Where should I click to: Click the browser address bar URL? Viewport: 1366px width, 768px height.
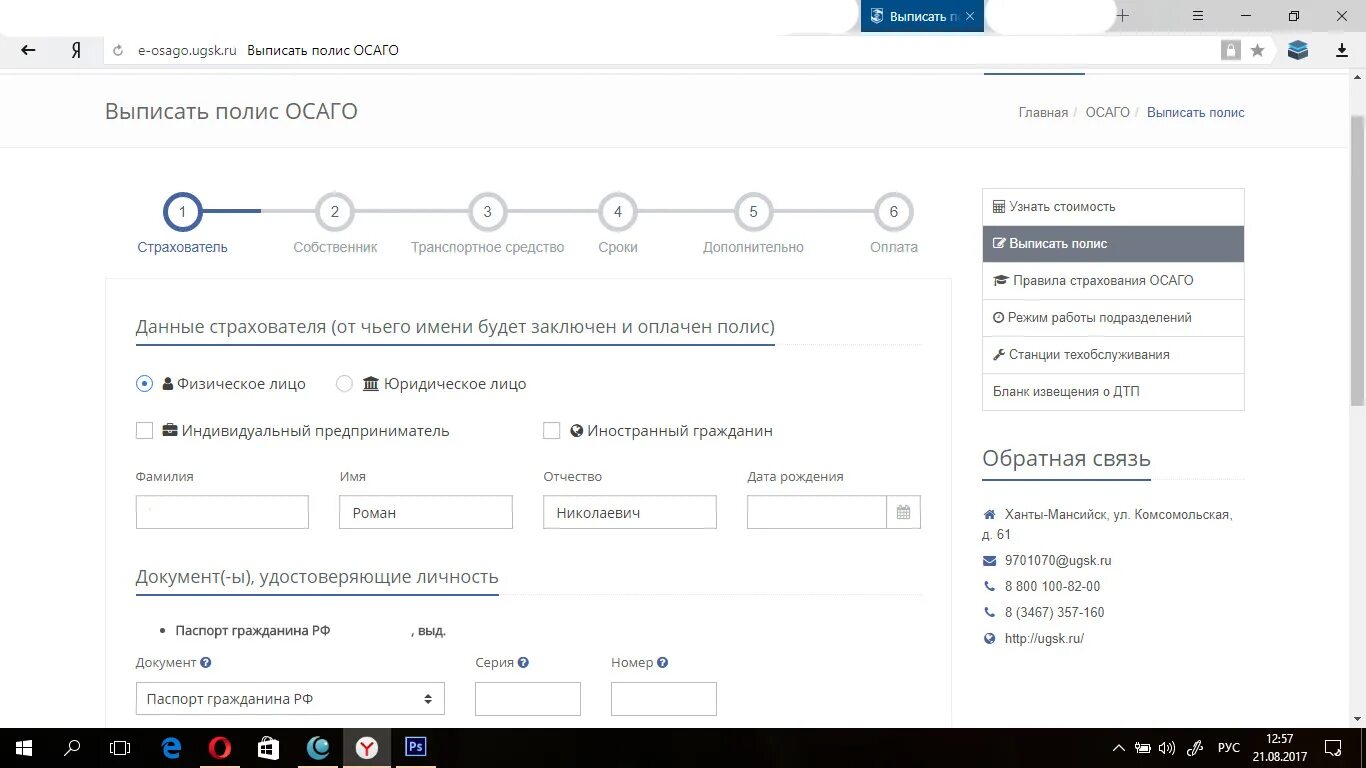(187, 50)
